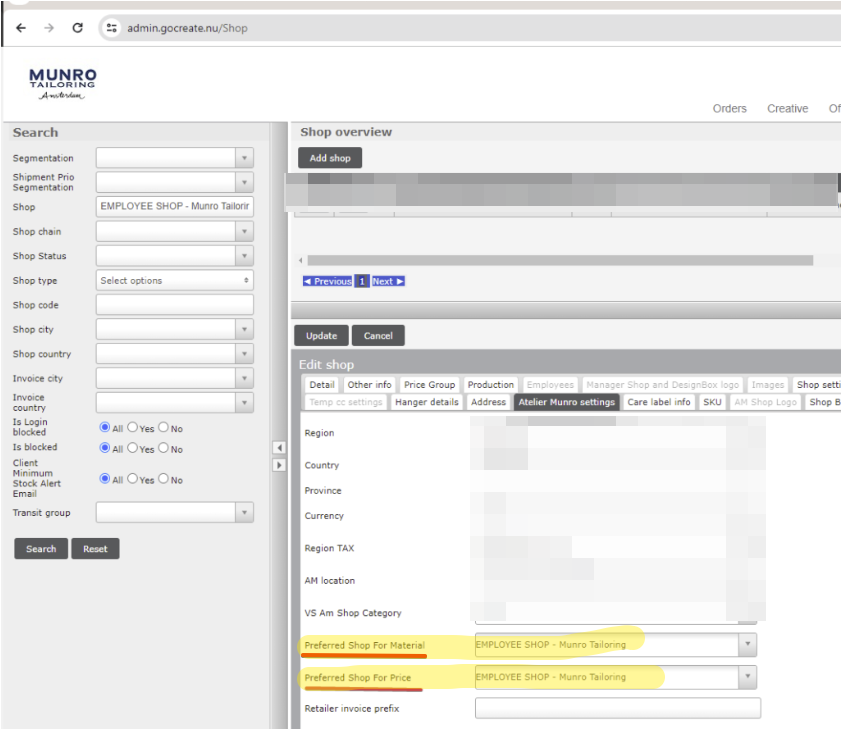This screenshot has width=842, height=734.
Task: Click the browser back arrow
Action: [21, 28]
